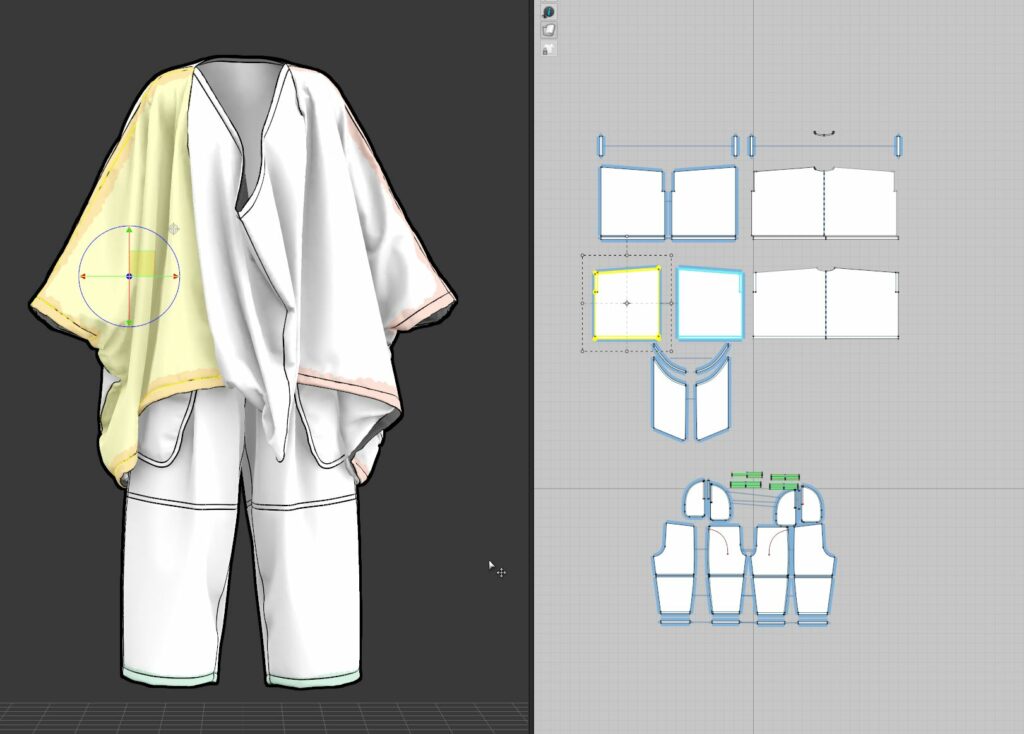Click the gizmo's right-pointing red arrow
Screen dimensions: 1024x734
pyautogui.click(x=175, y=277)
